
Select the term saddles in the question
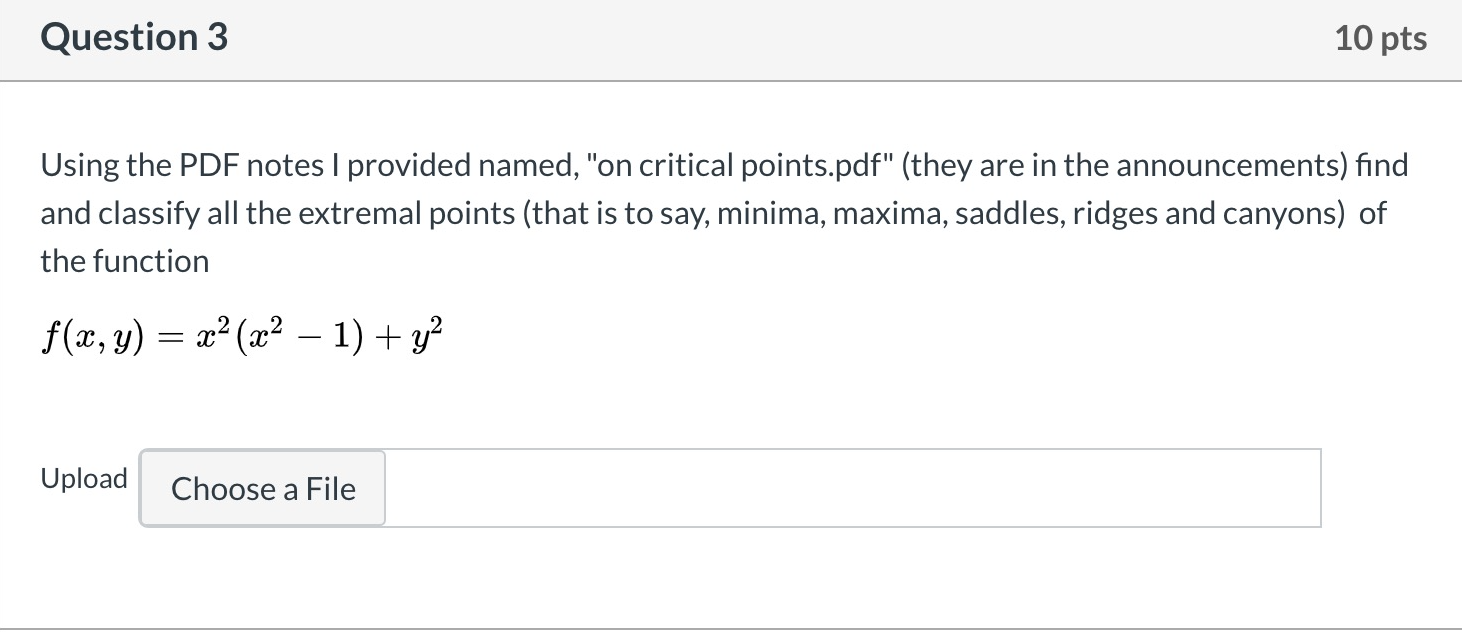click(x=1007, y=212)
